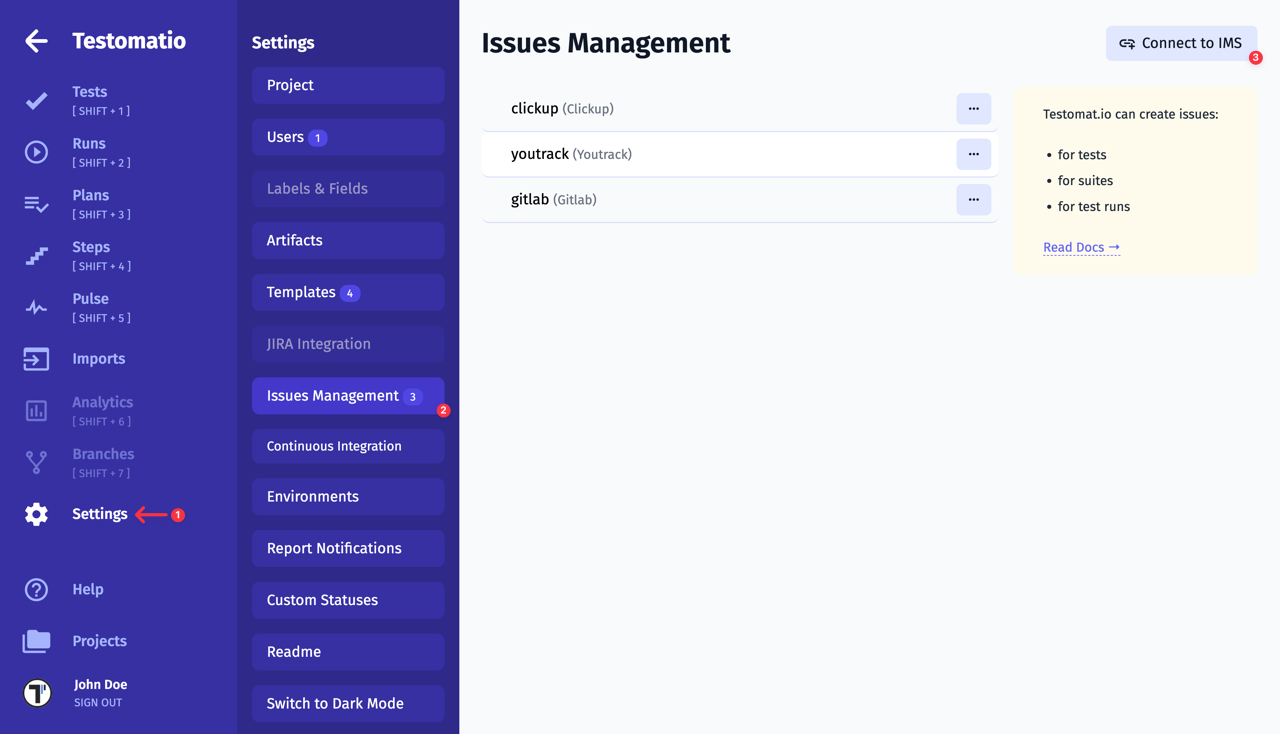Click the Steps staircase icon

pos(36,256)
